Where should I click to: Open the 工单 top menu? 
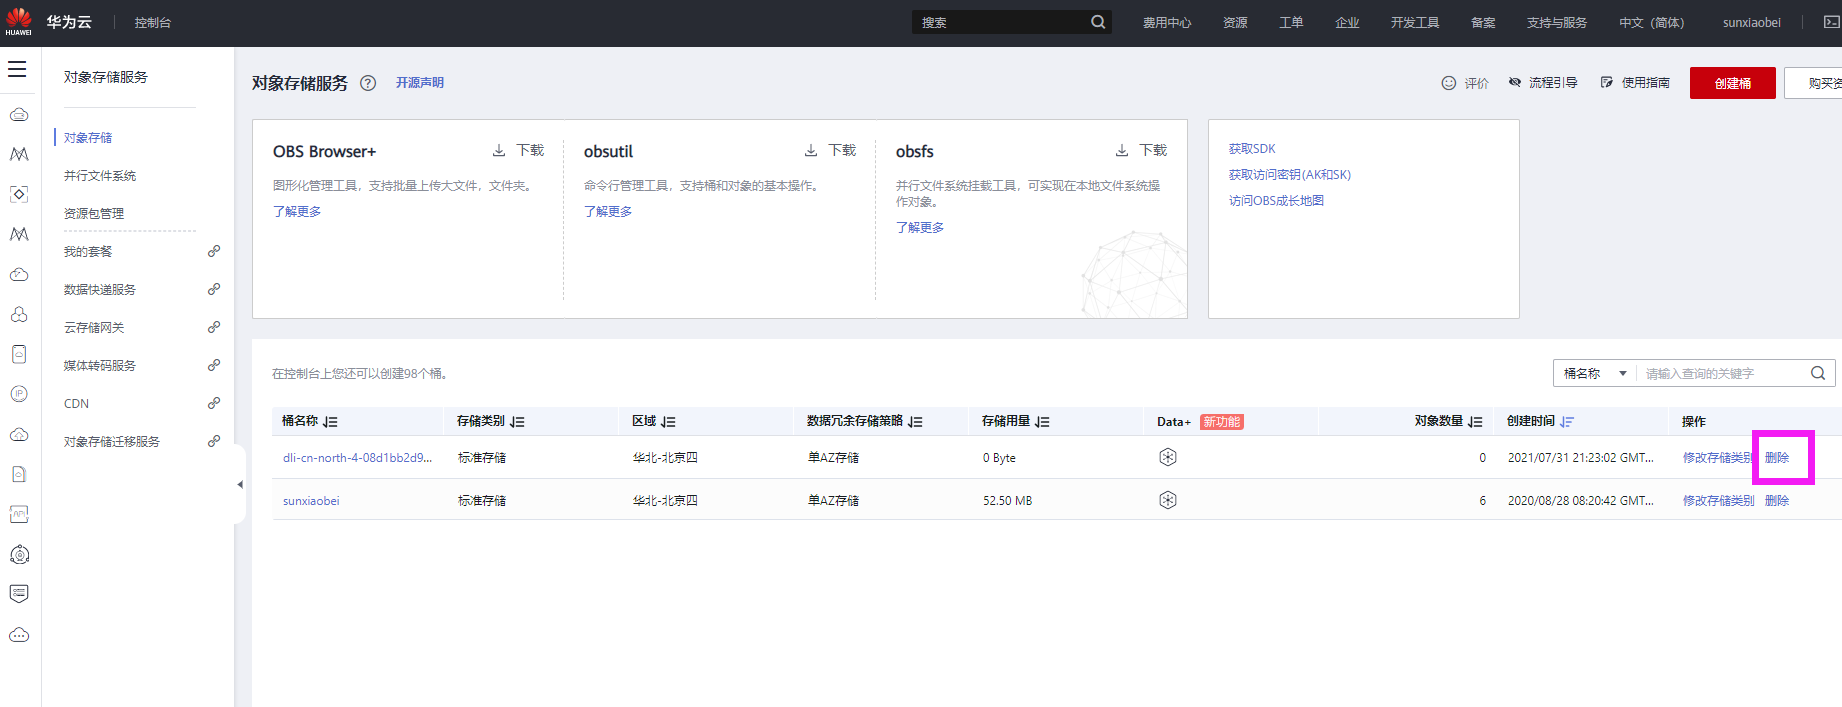[1291, 22]
